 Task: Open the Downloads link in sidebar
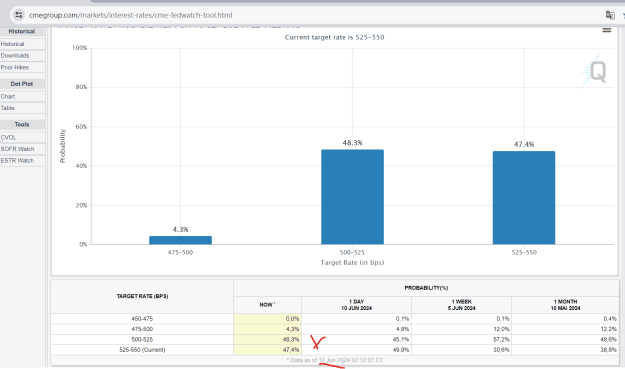click(x=15, y=56)
